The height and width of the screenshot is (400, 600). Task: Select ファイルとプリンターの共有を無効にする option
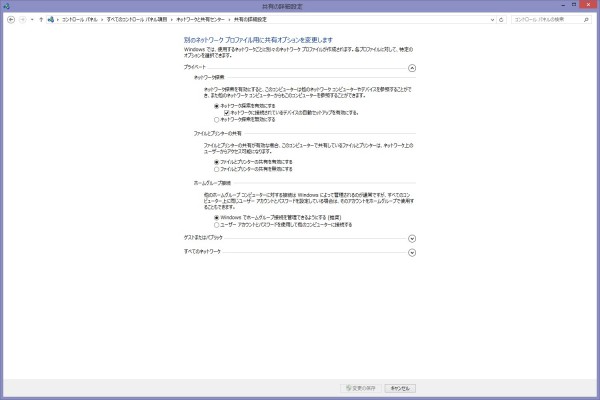[x=216, y=169]
